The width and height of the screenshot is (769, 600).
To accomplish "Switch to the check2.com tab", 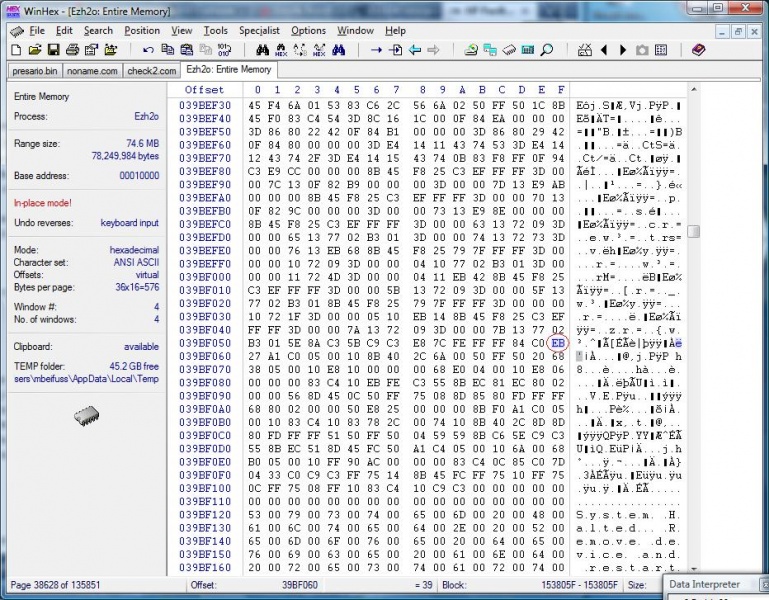I will (x=152, y=71).
